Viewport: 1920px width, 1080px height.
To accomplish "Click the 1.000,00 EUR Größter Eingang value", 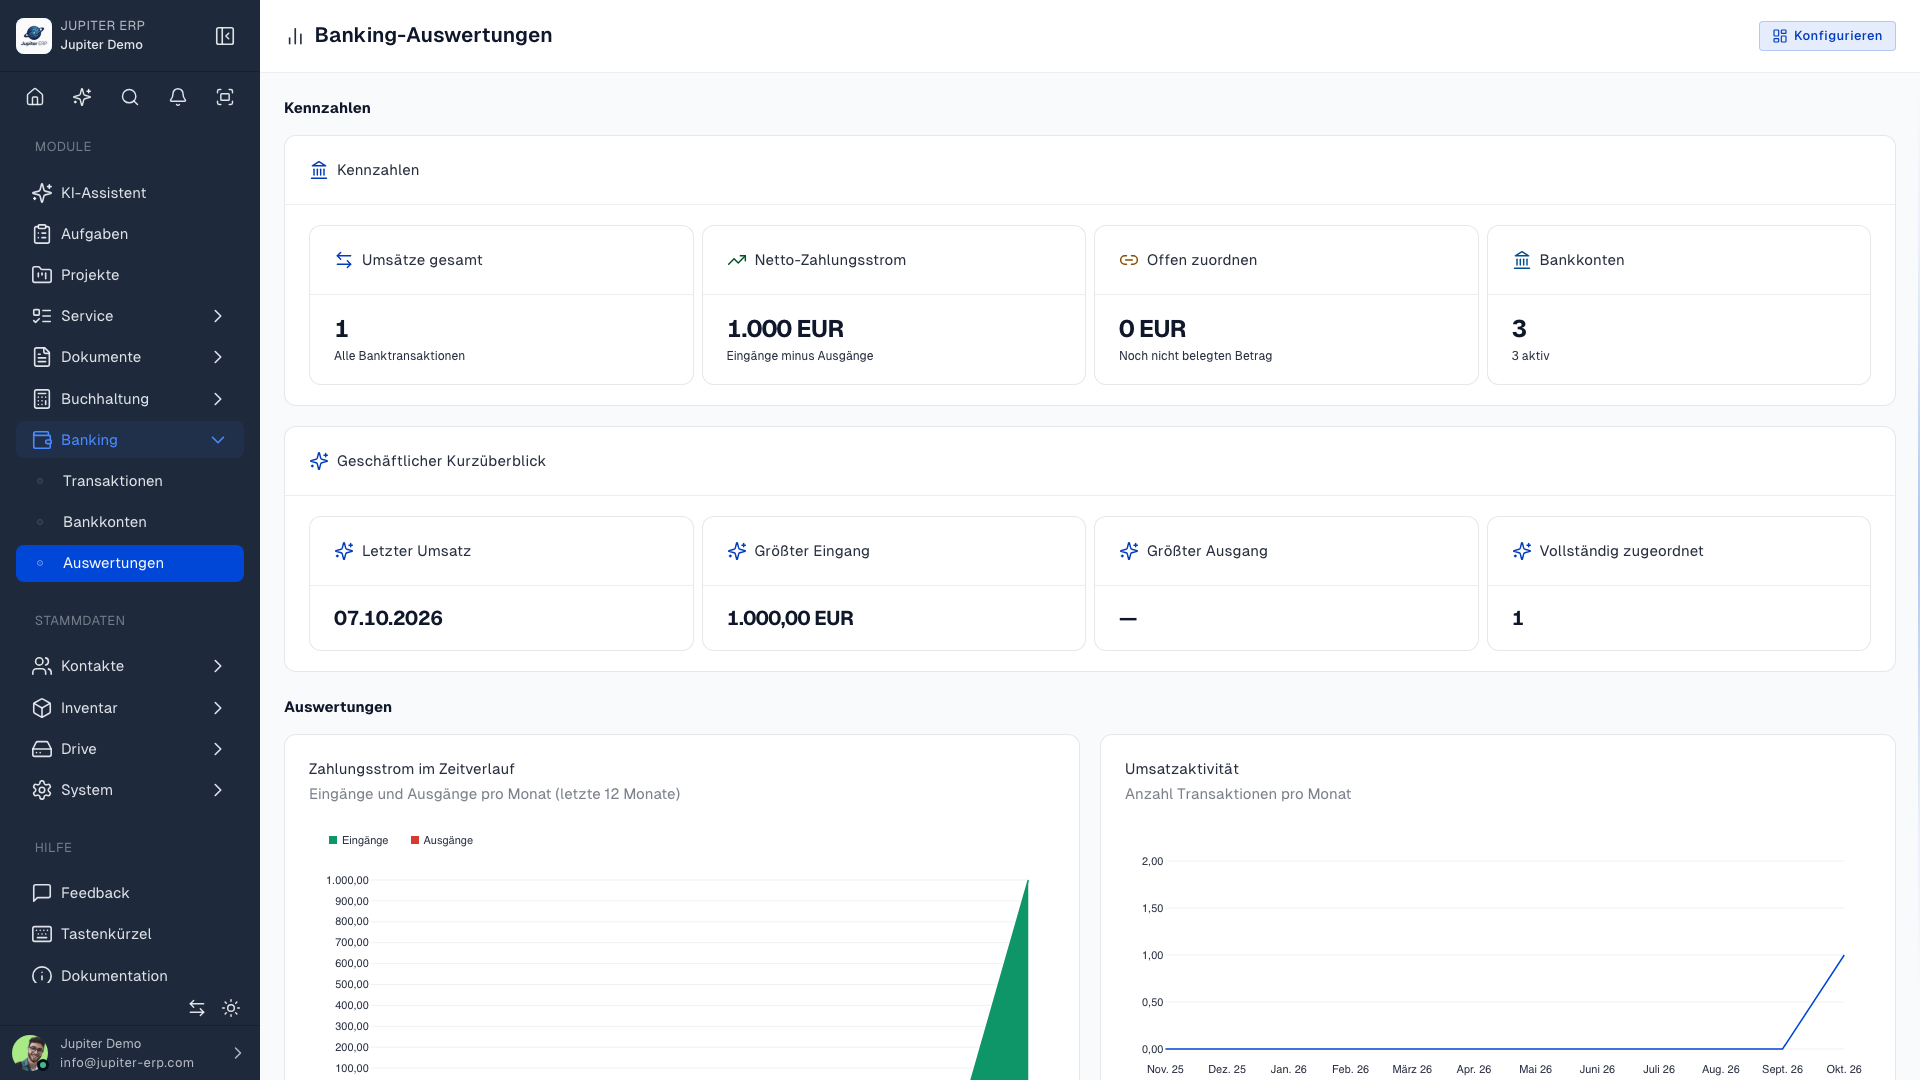I will (790, 618).
